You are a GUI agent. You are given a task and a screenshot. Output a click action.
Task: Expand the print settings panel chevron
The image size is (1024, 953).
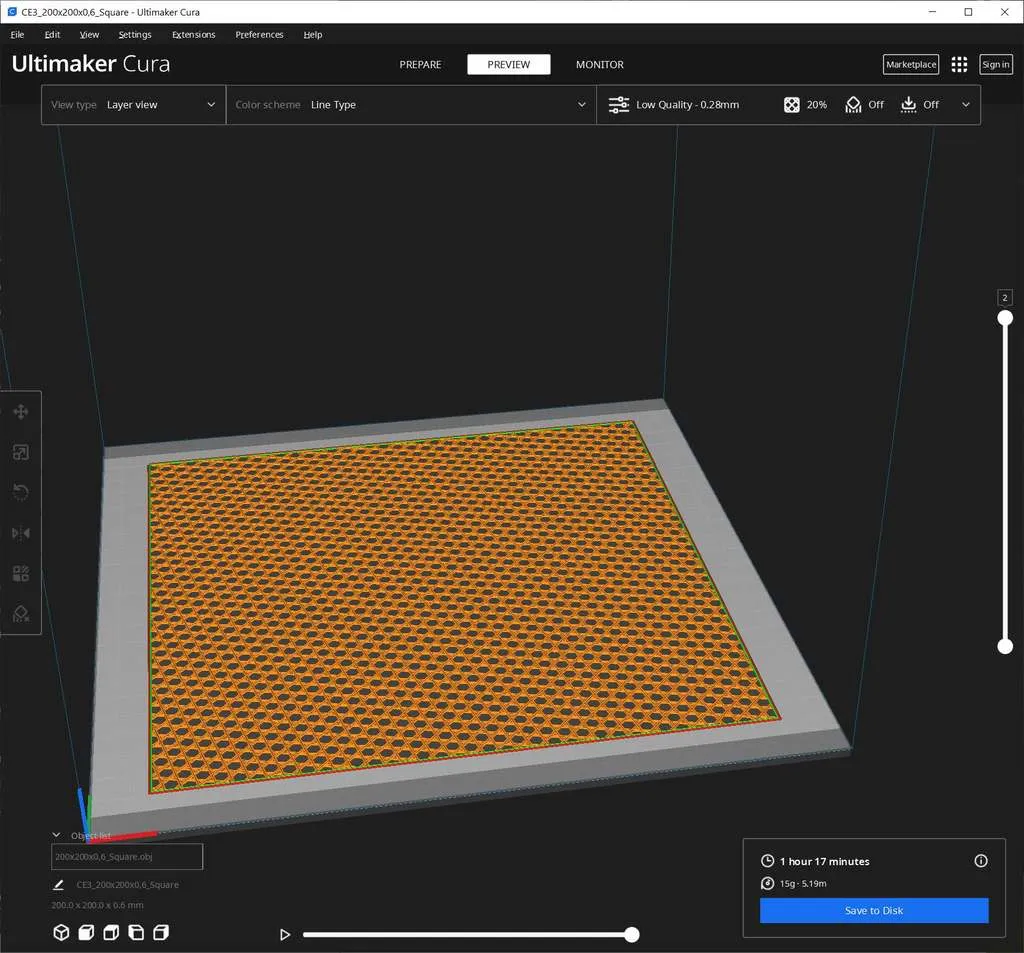[x=965, y=104]
